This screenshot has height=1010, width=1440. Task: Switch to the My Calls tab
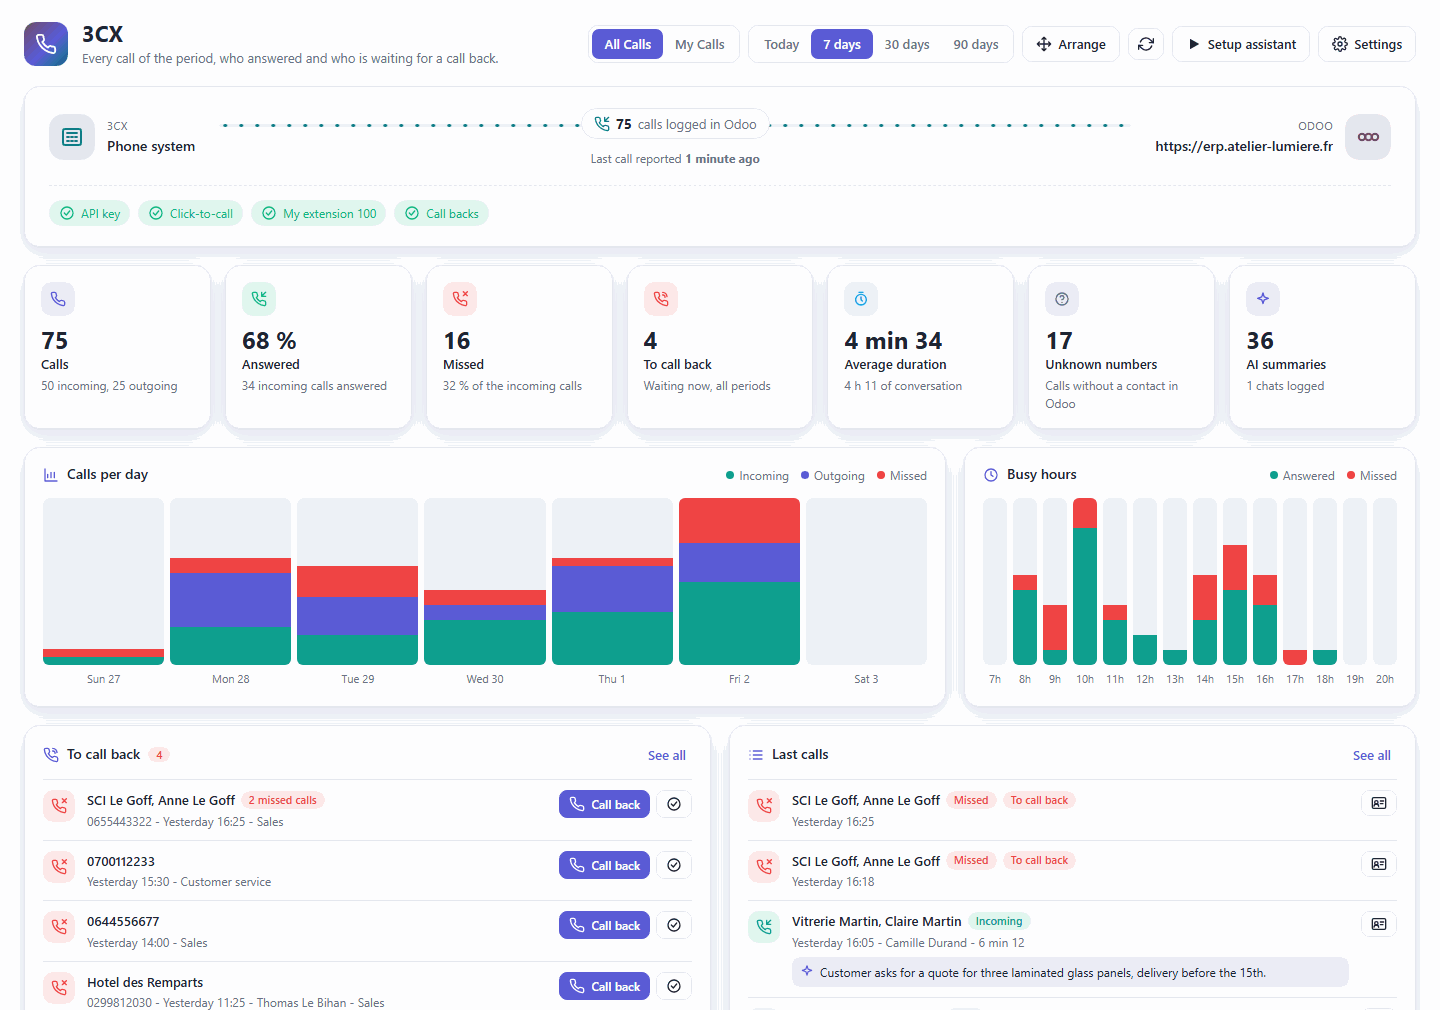(x=700, y=44)
